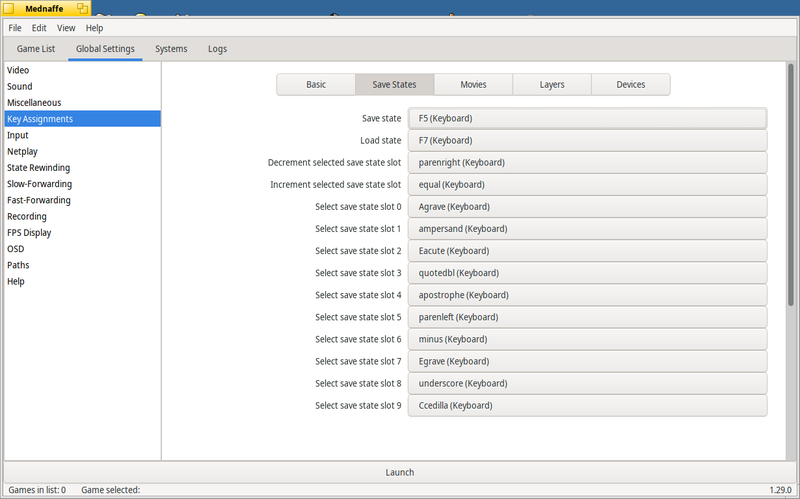The height and width of the screenshot is (499, 800).
Task: Open the View menu
Action: (66, 28)
